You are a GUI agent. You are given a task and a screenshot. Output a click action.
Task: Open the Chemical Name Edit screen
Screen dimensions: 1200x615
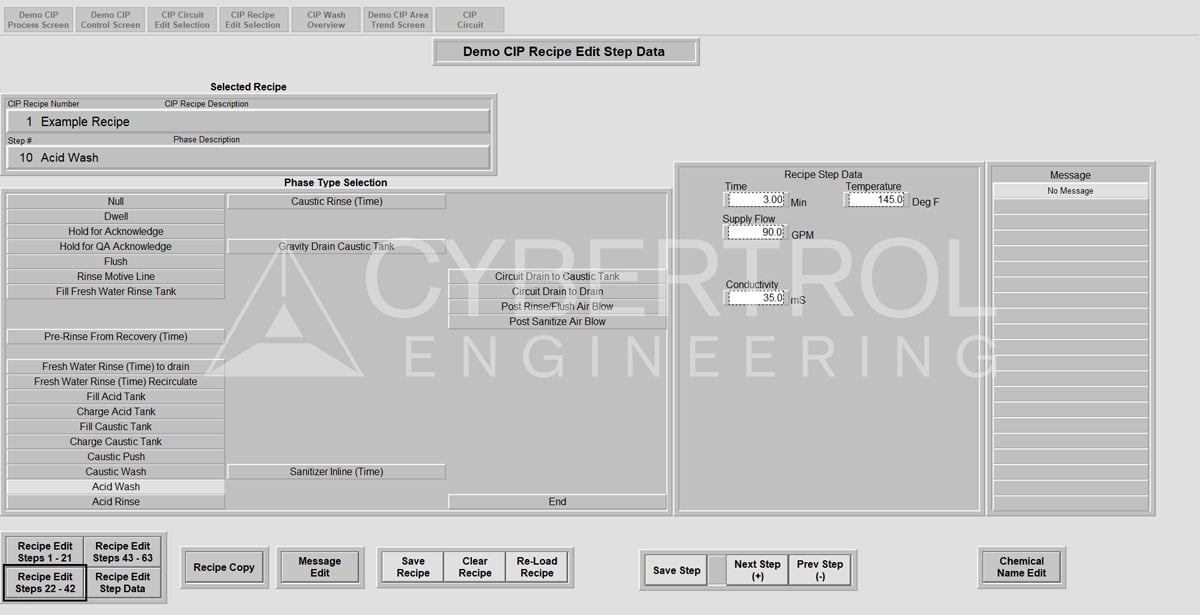click(1022, 566)
